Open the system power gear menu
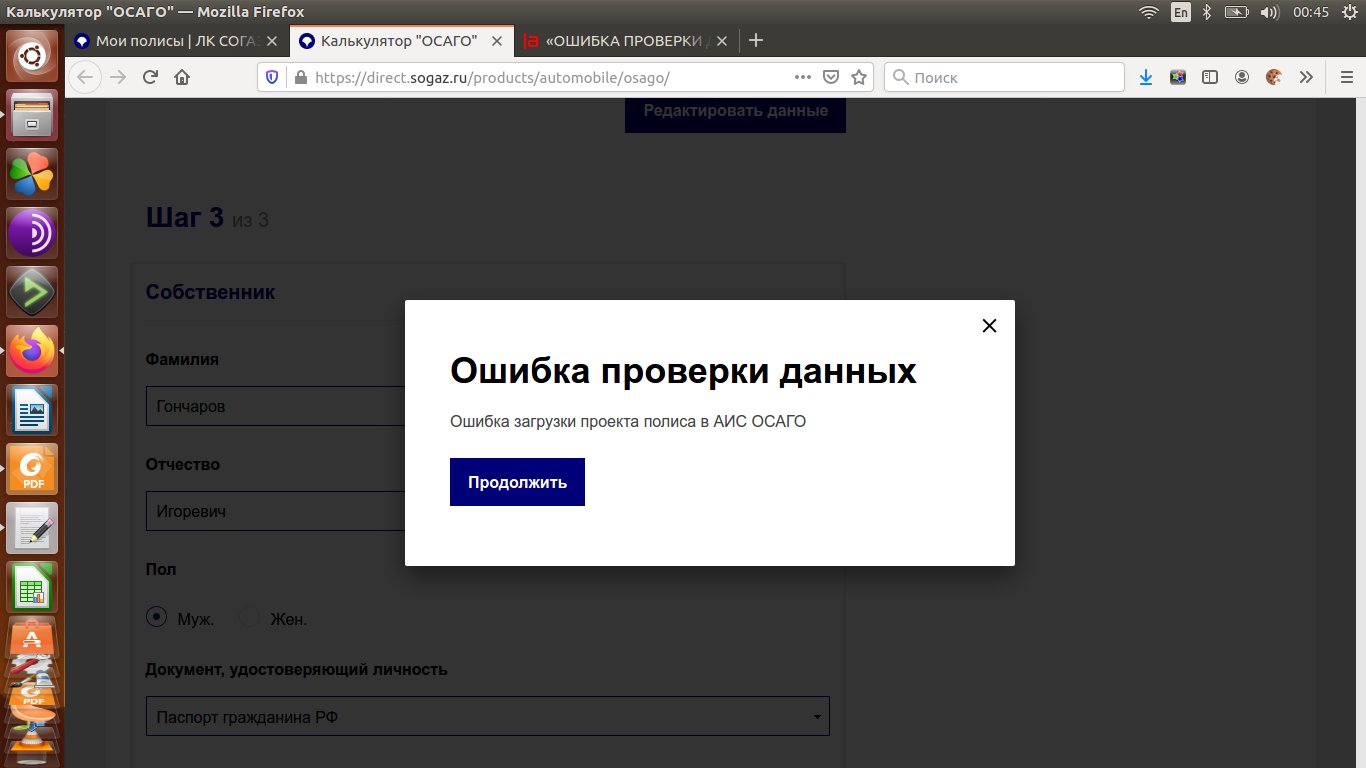Viewport: 1366px width, 768px height. [x=1349, y=12]
